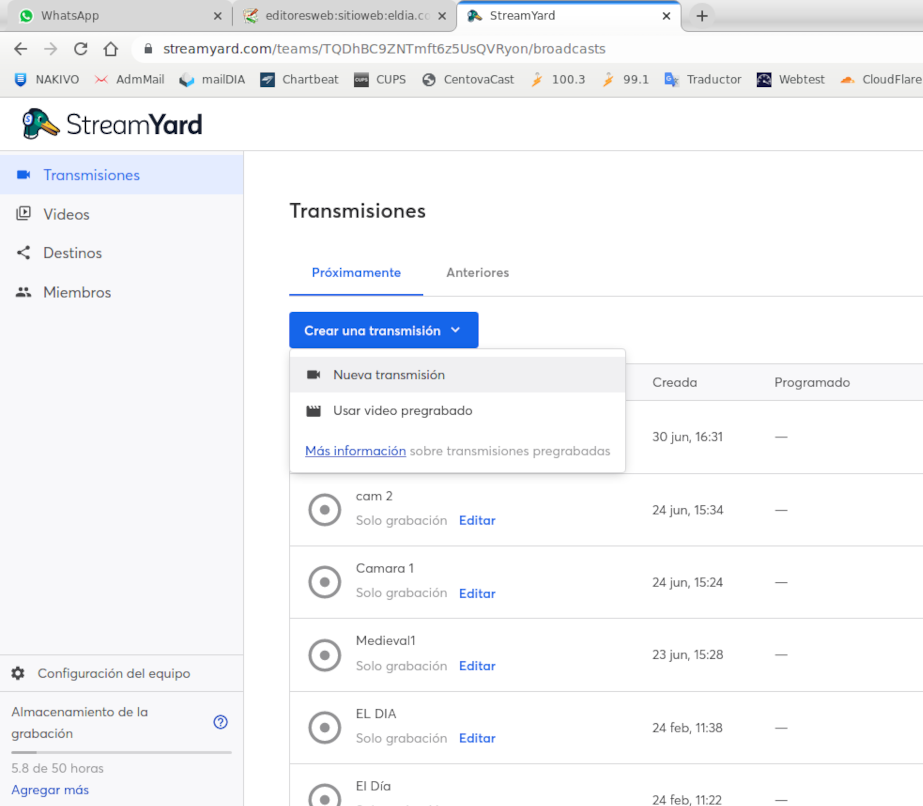The image size is (923, 806).
Task: Select Nueva transmisión from the menu
Action: point(389,375)
